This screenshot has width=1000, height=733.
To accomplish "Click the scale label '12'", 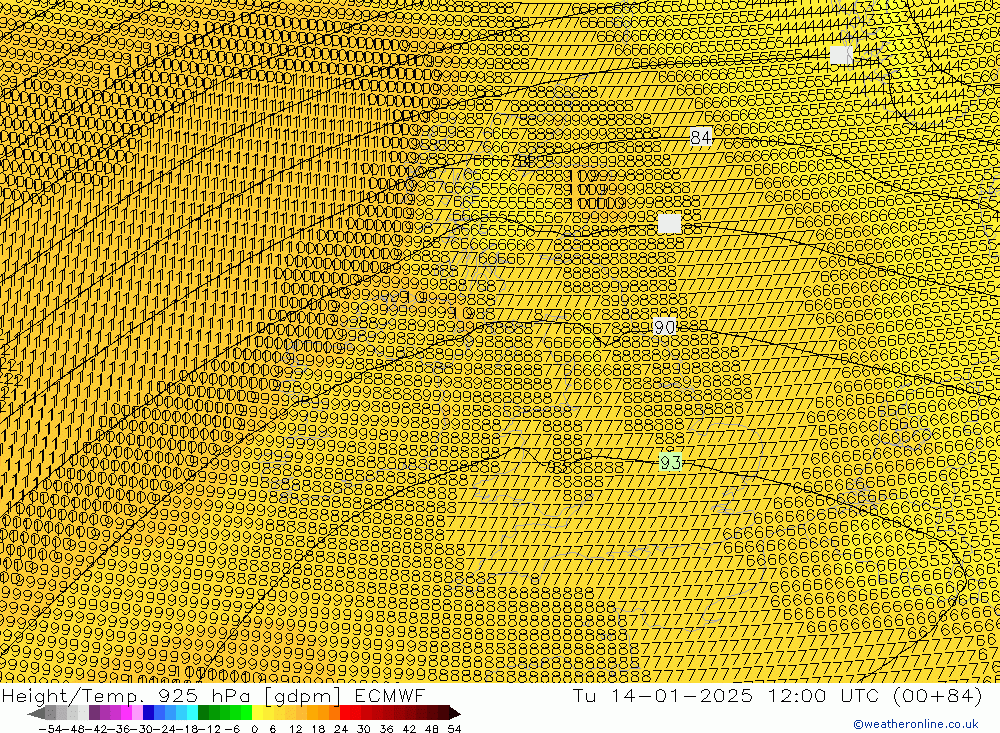I will coord(296,729).
